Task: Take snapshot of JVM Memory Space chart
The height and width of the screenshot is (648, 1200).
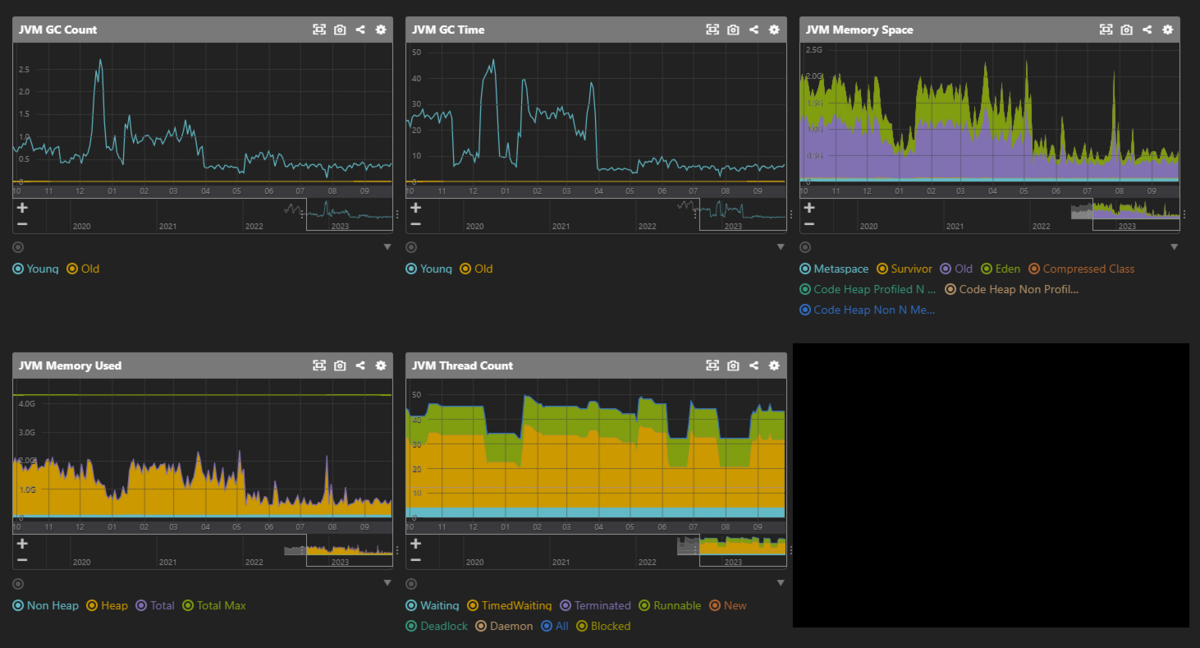Action: point(1127,30)
